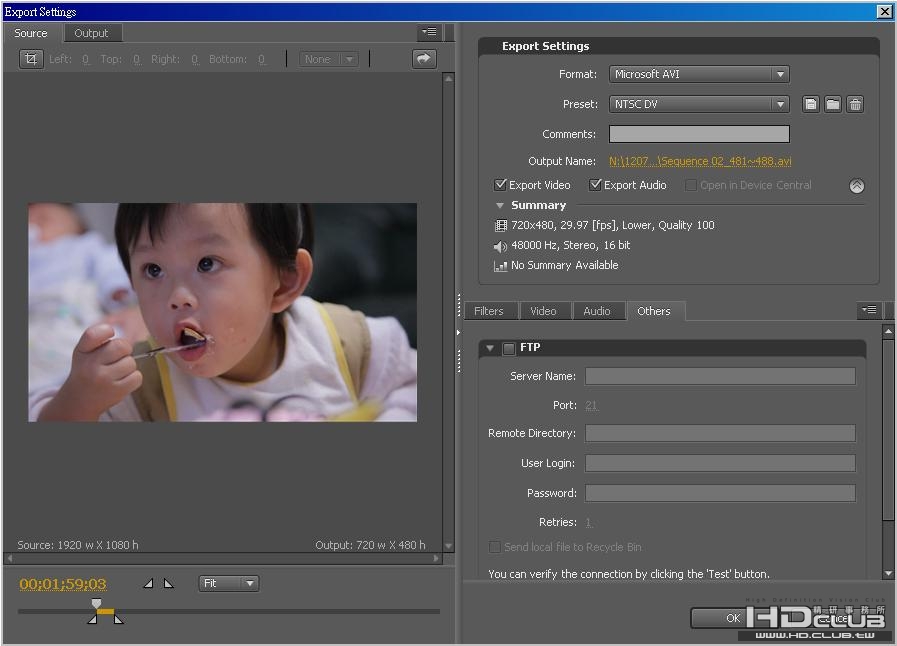The image size is (897, 646).
Task: Collapse settings with the round arrow icon
Action: (x=856, y=186)
